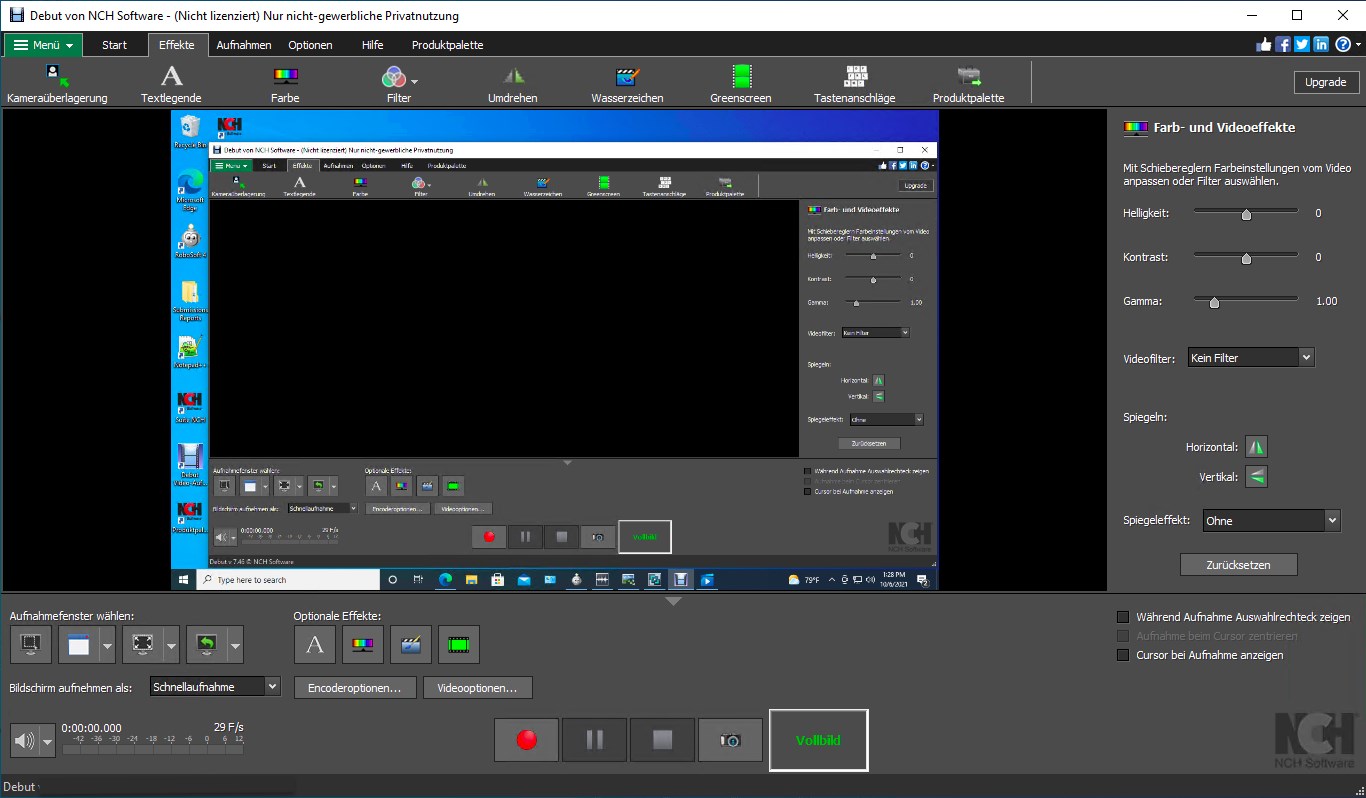Open the Menü dropdown
1366x798 pixels.
pos(44,45)
